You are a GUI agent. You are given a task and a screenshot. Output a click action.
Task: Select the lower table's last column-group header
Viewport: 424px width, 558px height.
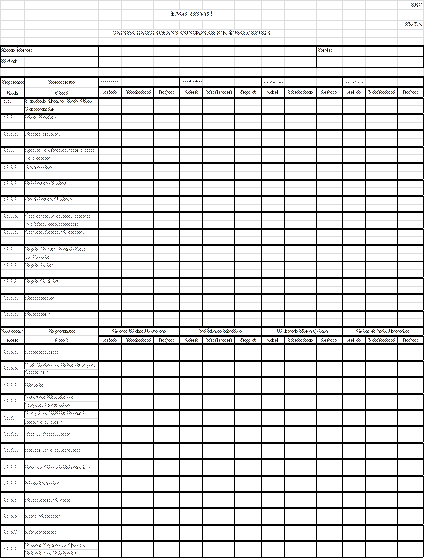click(x=383, y=331)
